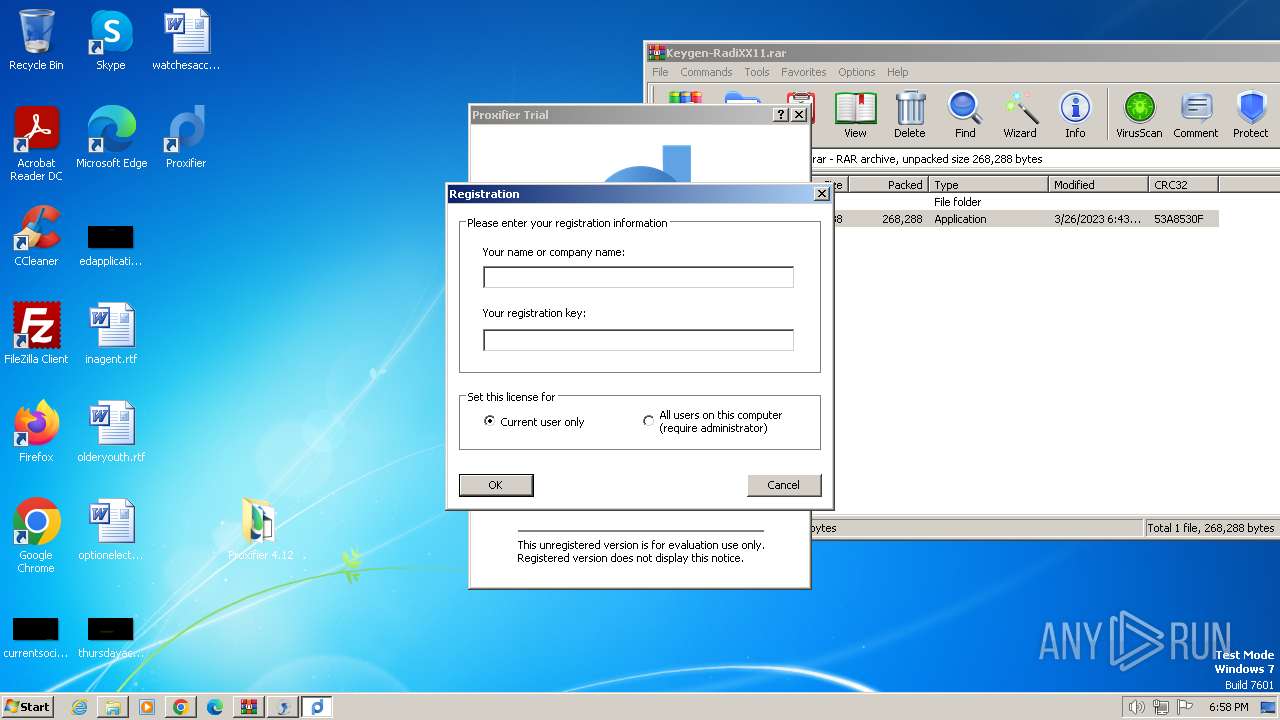Screen dimensions: 1280x720
Task: Launch CCleaner from the desktop
Action: pos(36,236)
